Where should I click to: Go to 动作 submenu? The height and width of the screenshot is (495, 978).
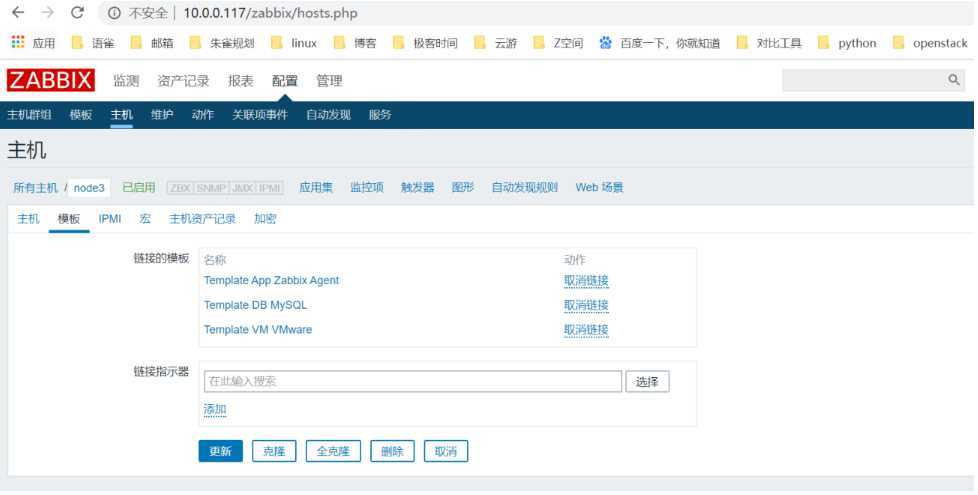click(203, 115)
